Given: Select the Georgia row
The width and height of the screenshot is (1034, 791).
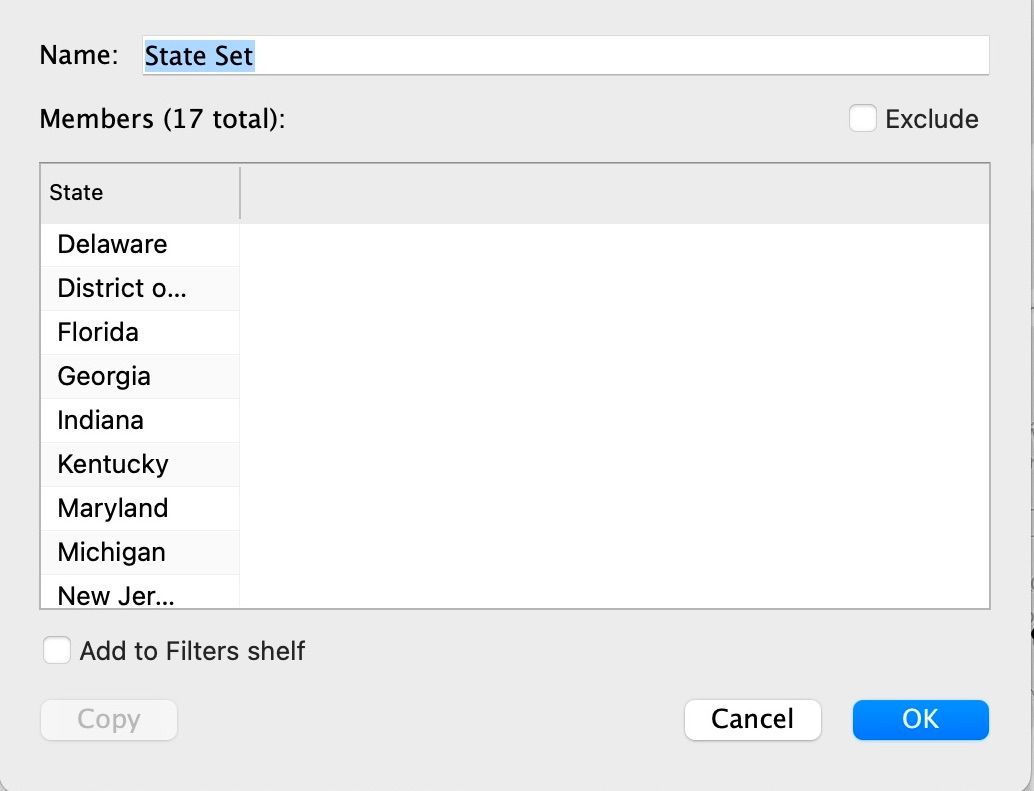Looking at the screenshot, I should pos(104,376).
